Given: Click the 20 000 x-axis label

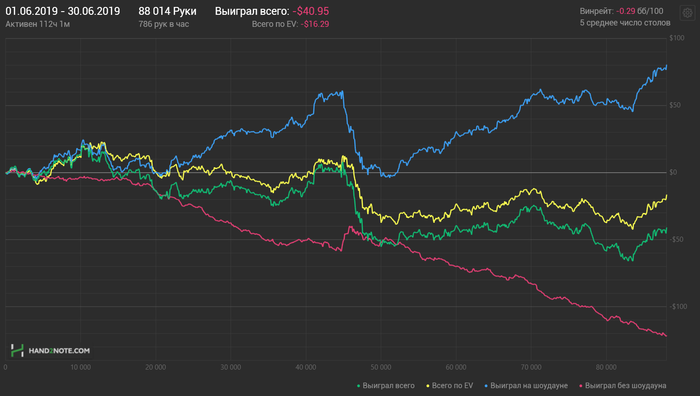Looking at the screenshot, I should pyautogui.click(x=155, y=367).
